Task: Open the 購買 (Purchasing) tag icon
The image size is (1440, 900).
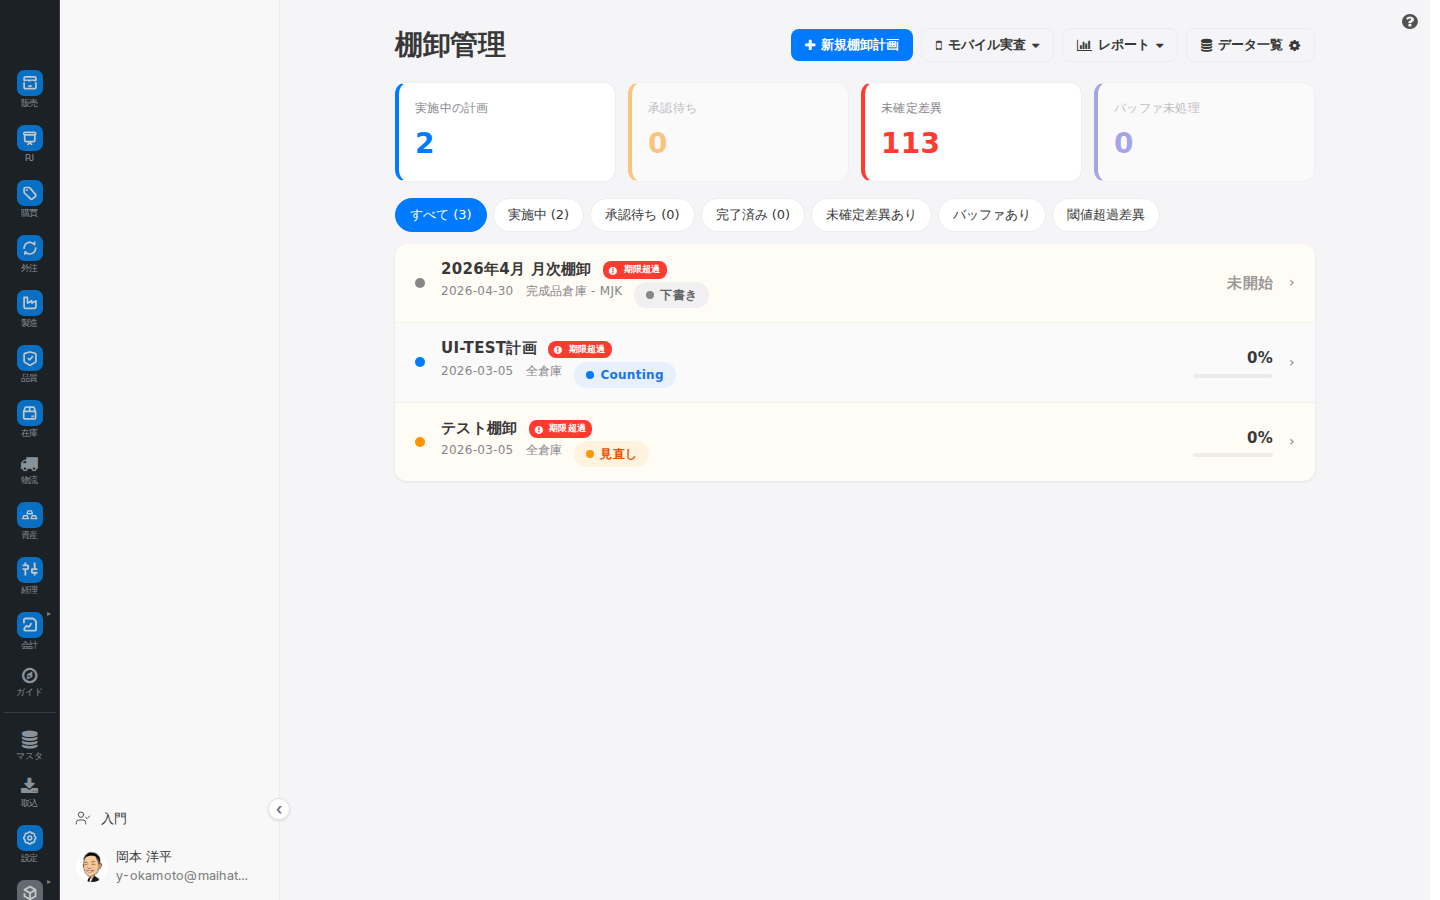Action: pyautogui.click(x=30, y=193)
